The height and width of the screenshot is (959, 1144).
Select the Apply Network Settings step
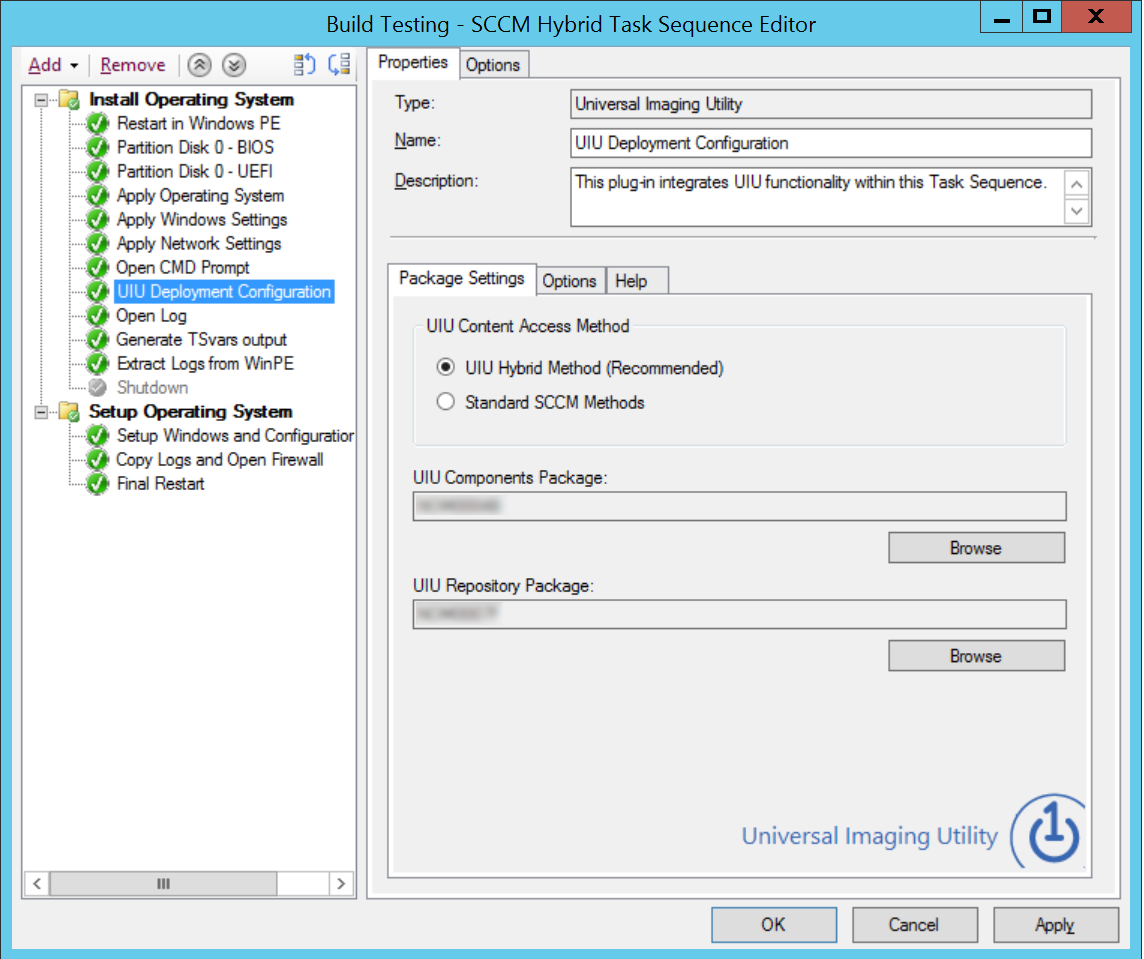click(x=199, y=244)
